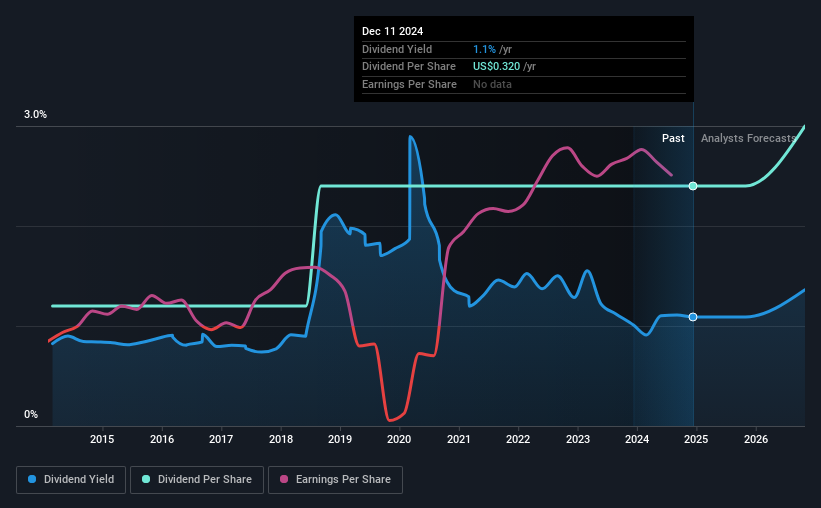Toggle the Dividend Yield legend button
The height and width of the screenshot is (508, 821).
coord(71,480)
